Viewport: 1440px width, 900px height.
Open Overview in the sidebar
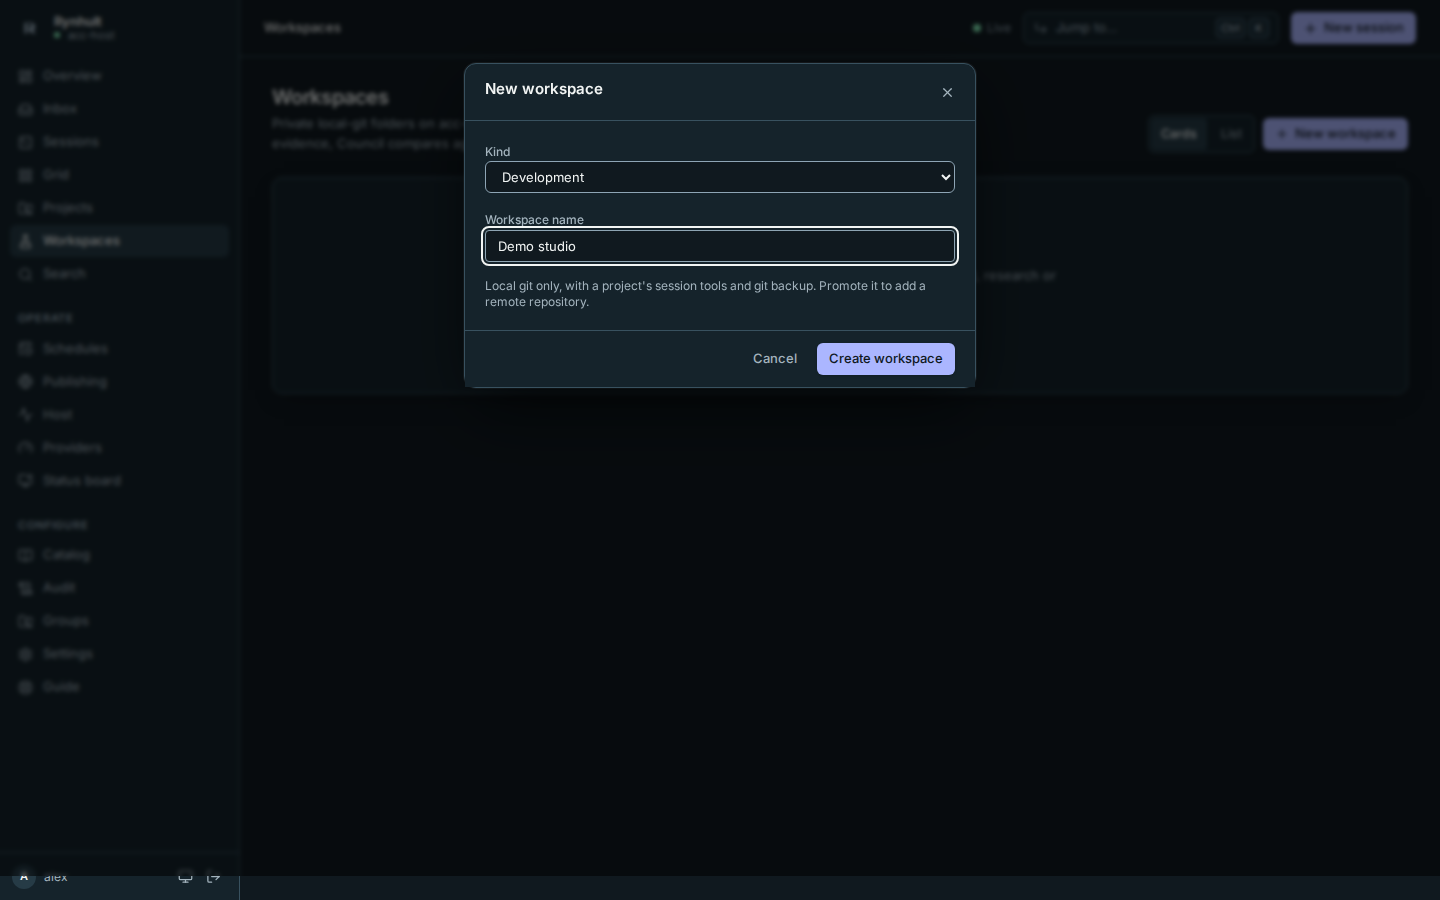pyautogui.click(x=120, y=76)
